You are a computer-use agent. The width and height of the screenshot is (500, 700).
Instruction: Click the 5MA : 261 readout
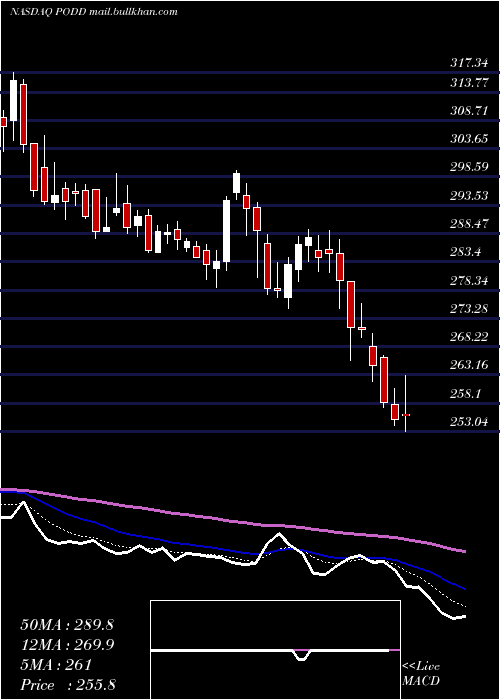[56, 665]
